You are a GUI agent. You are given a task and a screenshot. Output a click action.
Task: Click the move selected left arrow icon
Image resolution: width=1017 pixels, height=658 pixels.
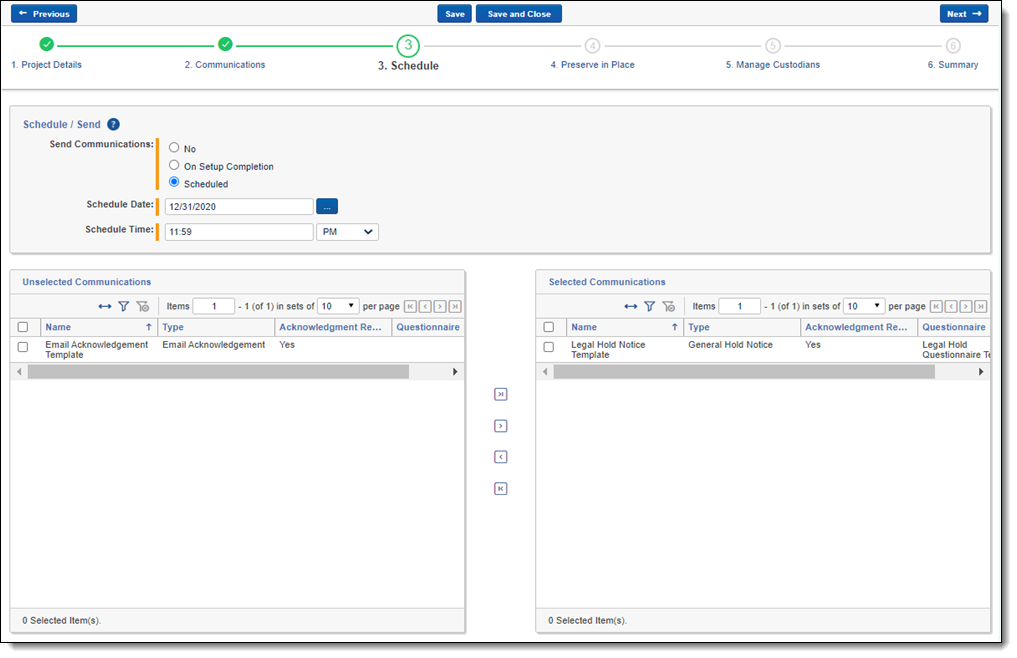coord(501,457)
